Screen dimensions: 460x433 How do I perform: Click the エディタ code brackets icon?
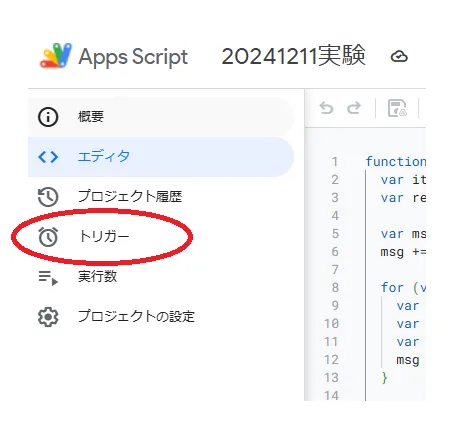point(48,157)
